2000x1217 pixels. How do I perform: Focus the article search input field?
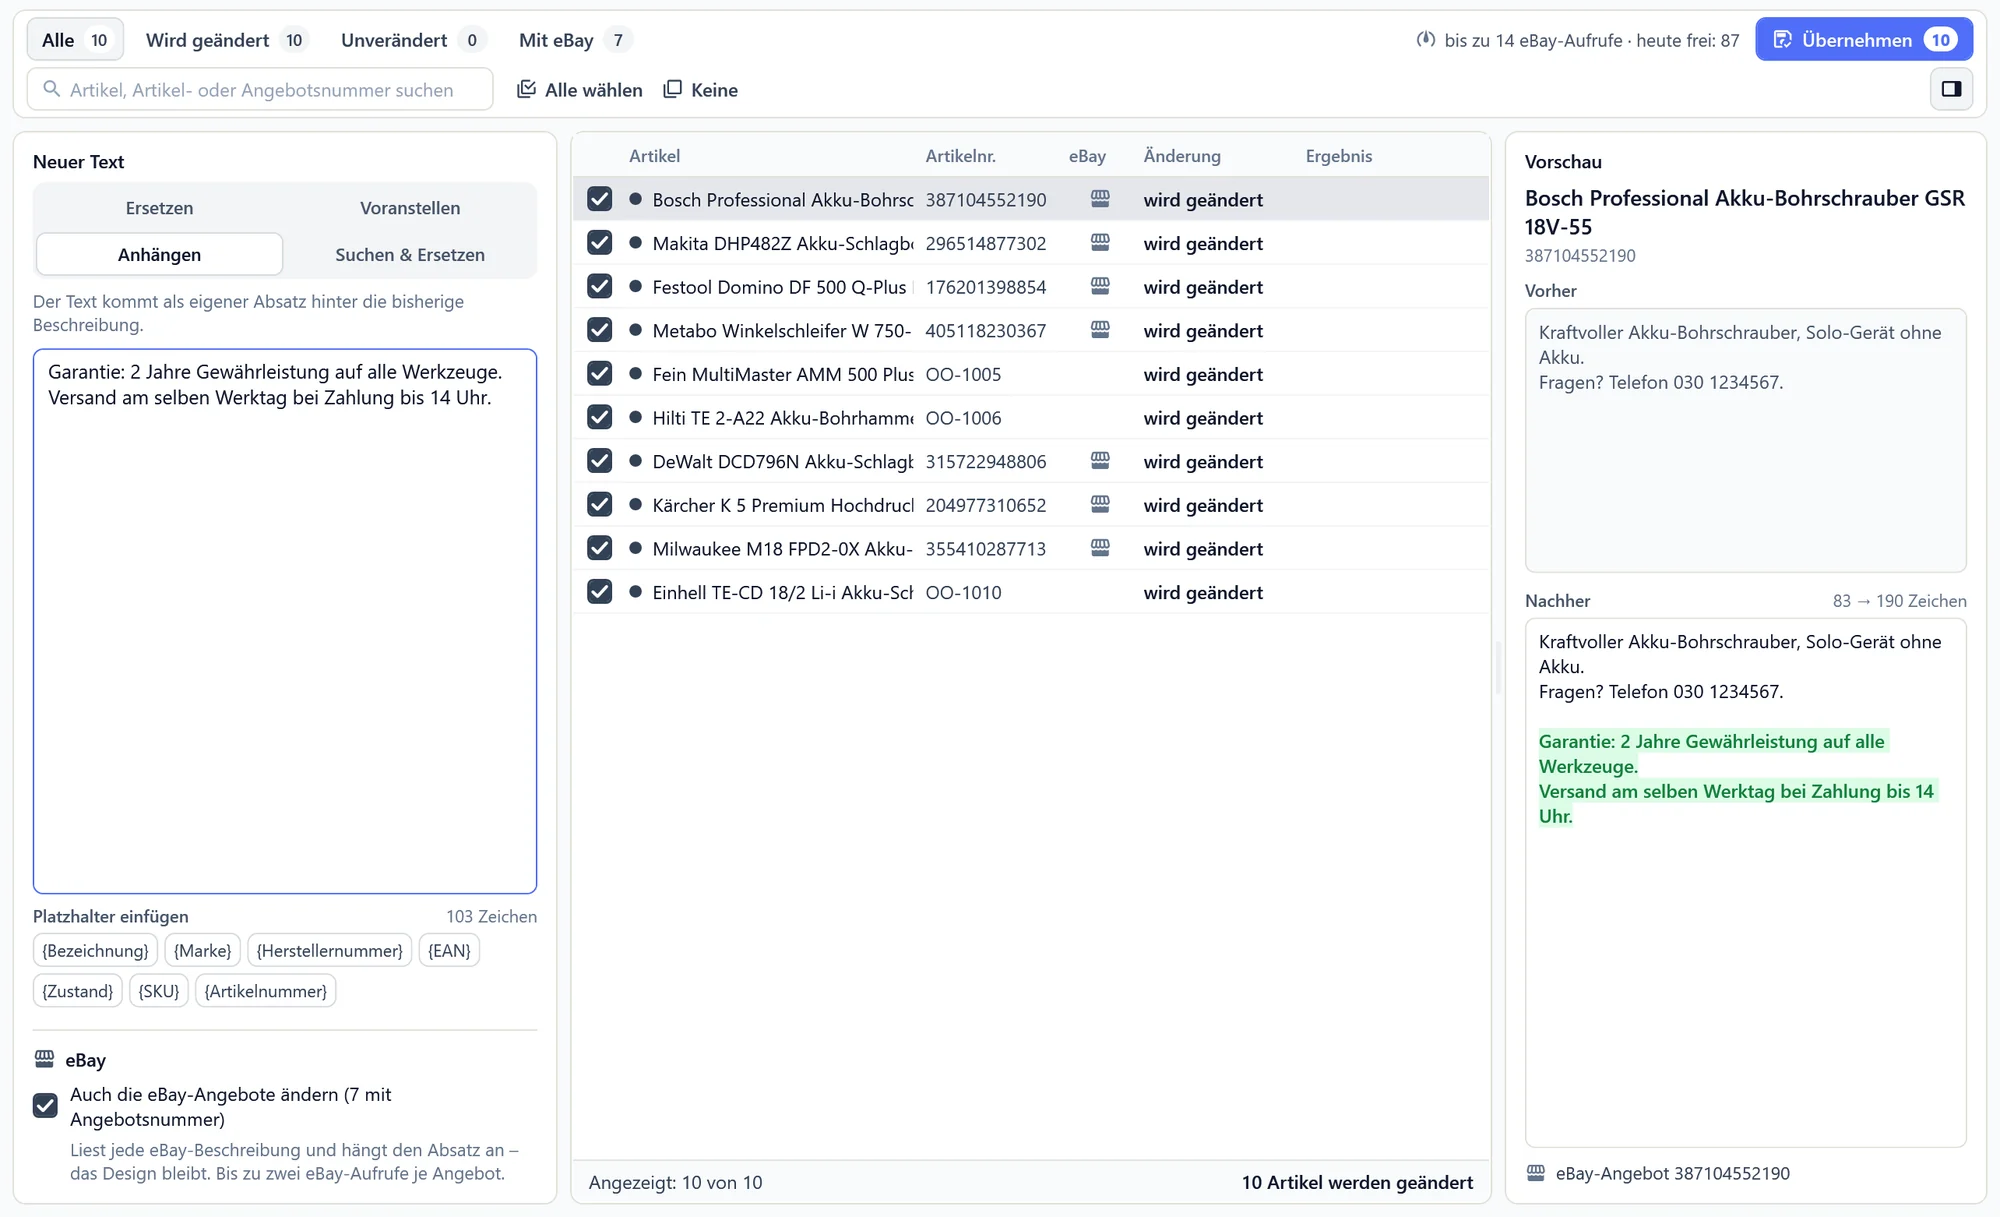click(260, 89)
